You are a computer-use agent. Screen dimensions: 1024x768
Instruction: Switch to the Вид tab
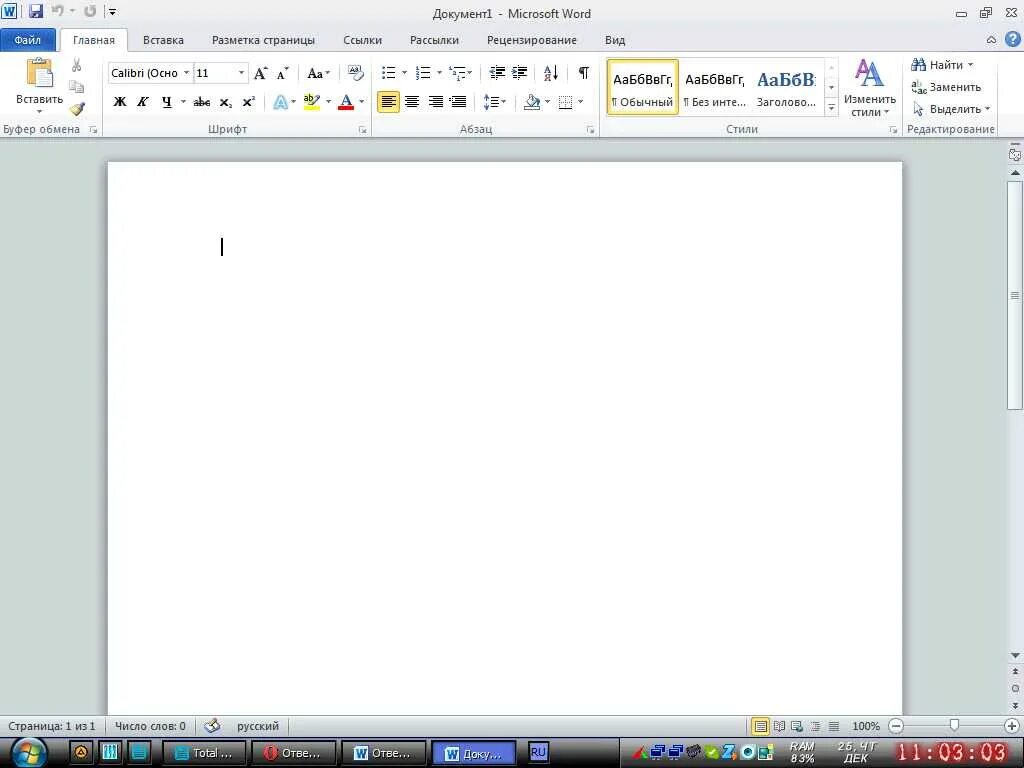coord(615,40)
